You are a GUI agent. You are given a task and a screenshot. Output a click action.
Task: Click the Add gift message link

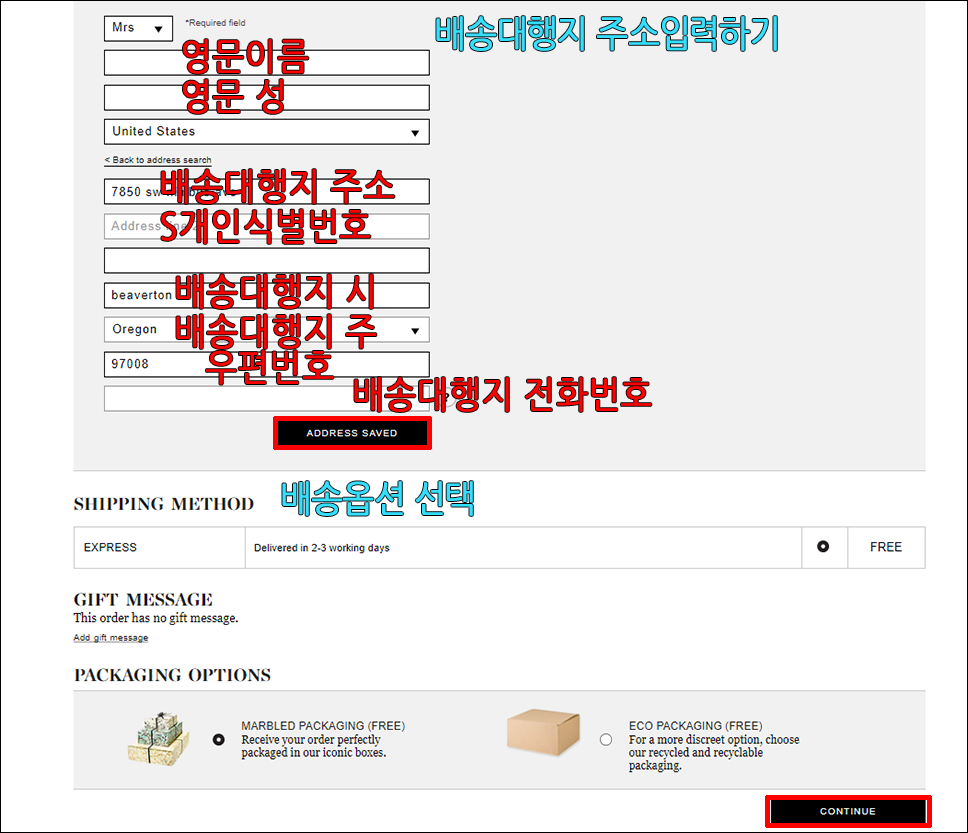(110, 638)
